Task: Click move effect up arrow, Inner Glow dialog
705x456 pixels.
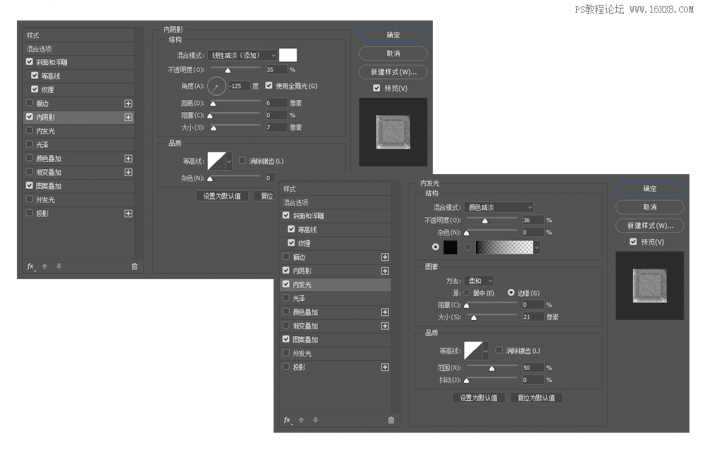Action: [x=301, y=420]
